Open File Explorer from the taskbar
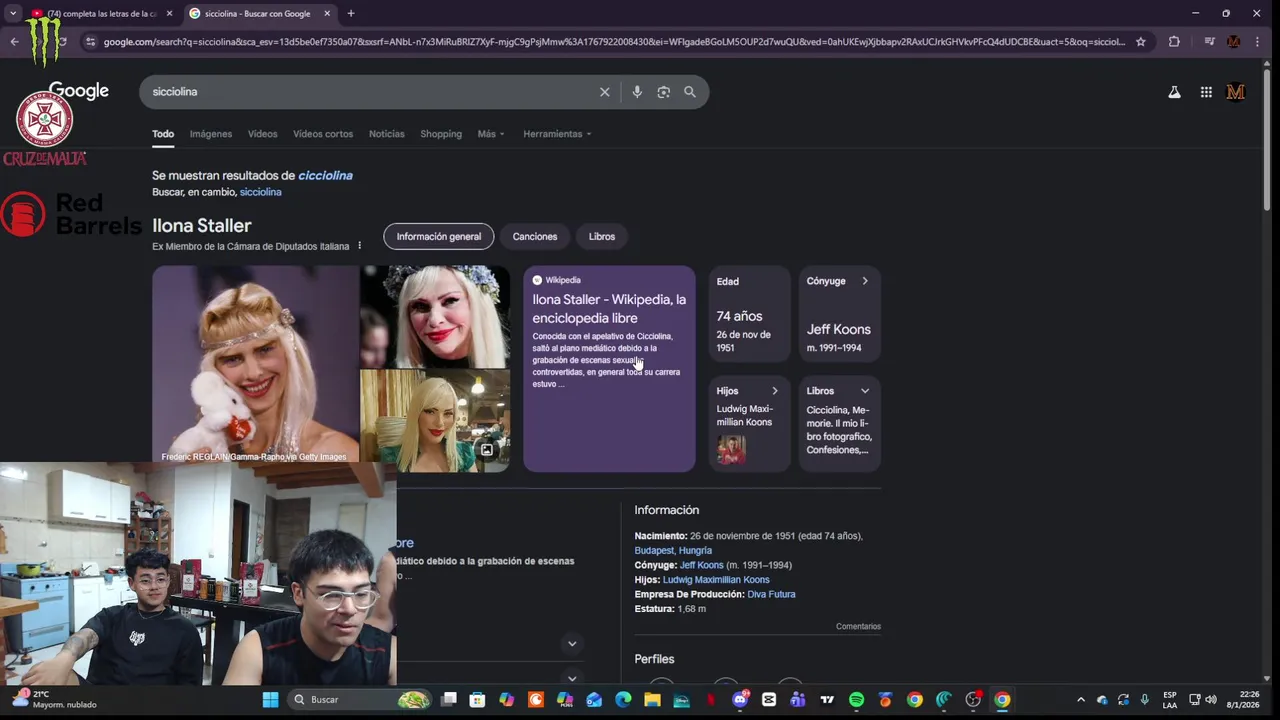This screenshot has width=1280, height=720. tap(652, 700)
